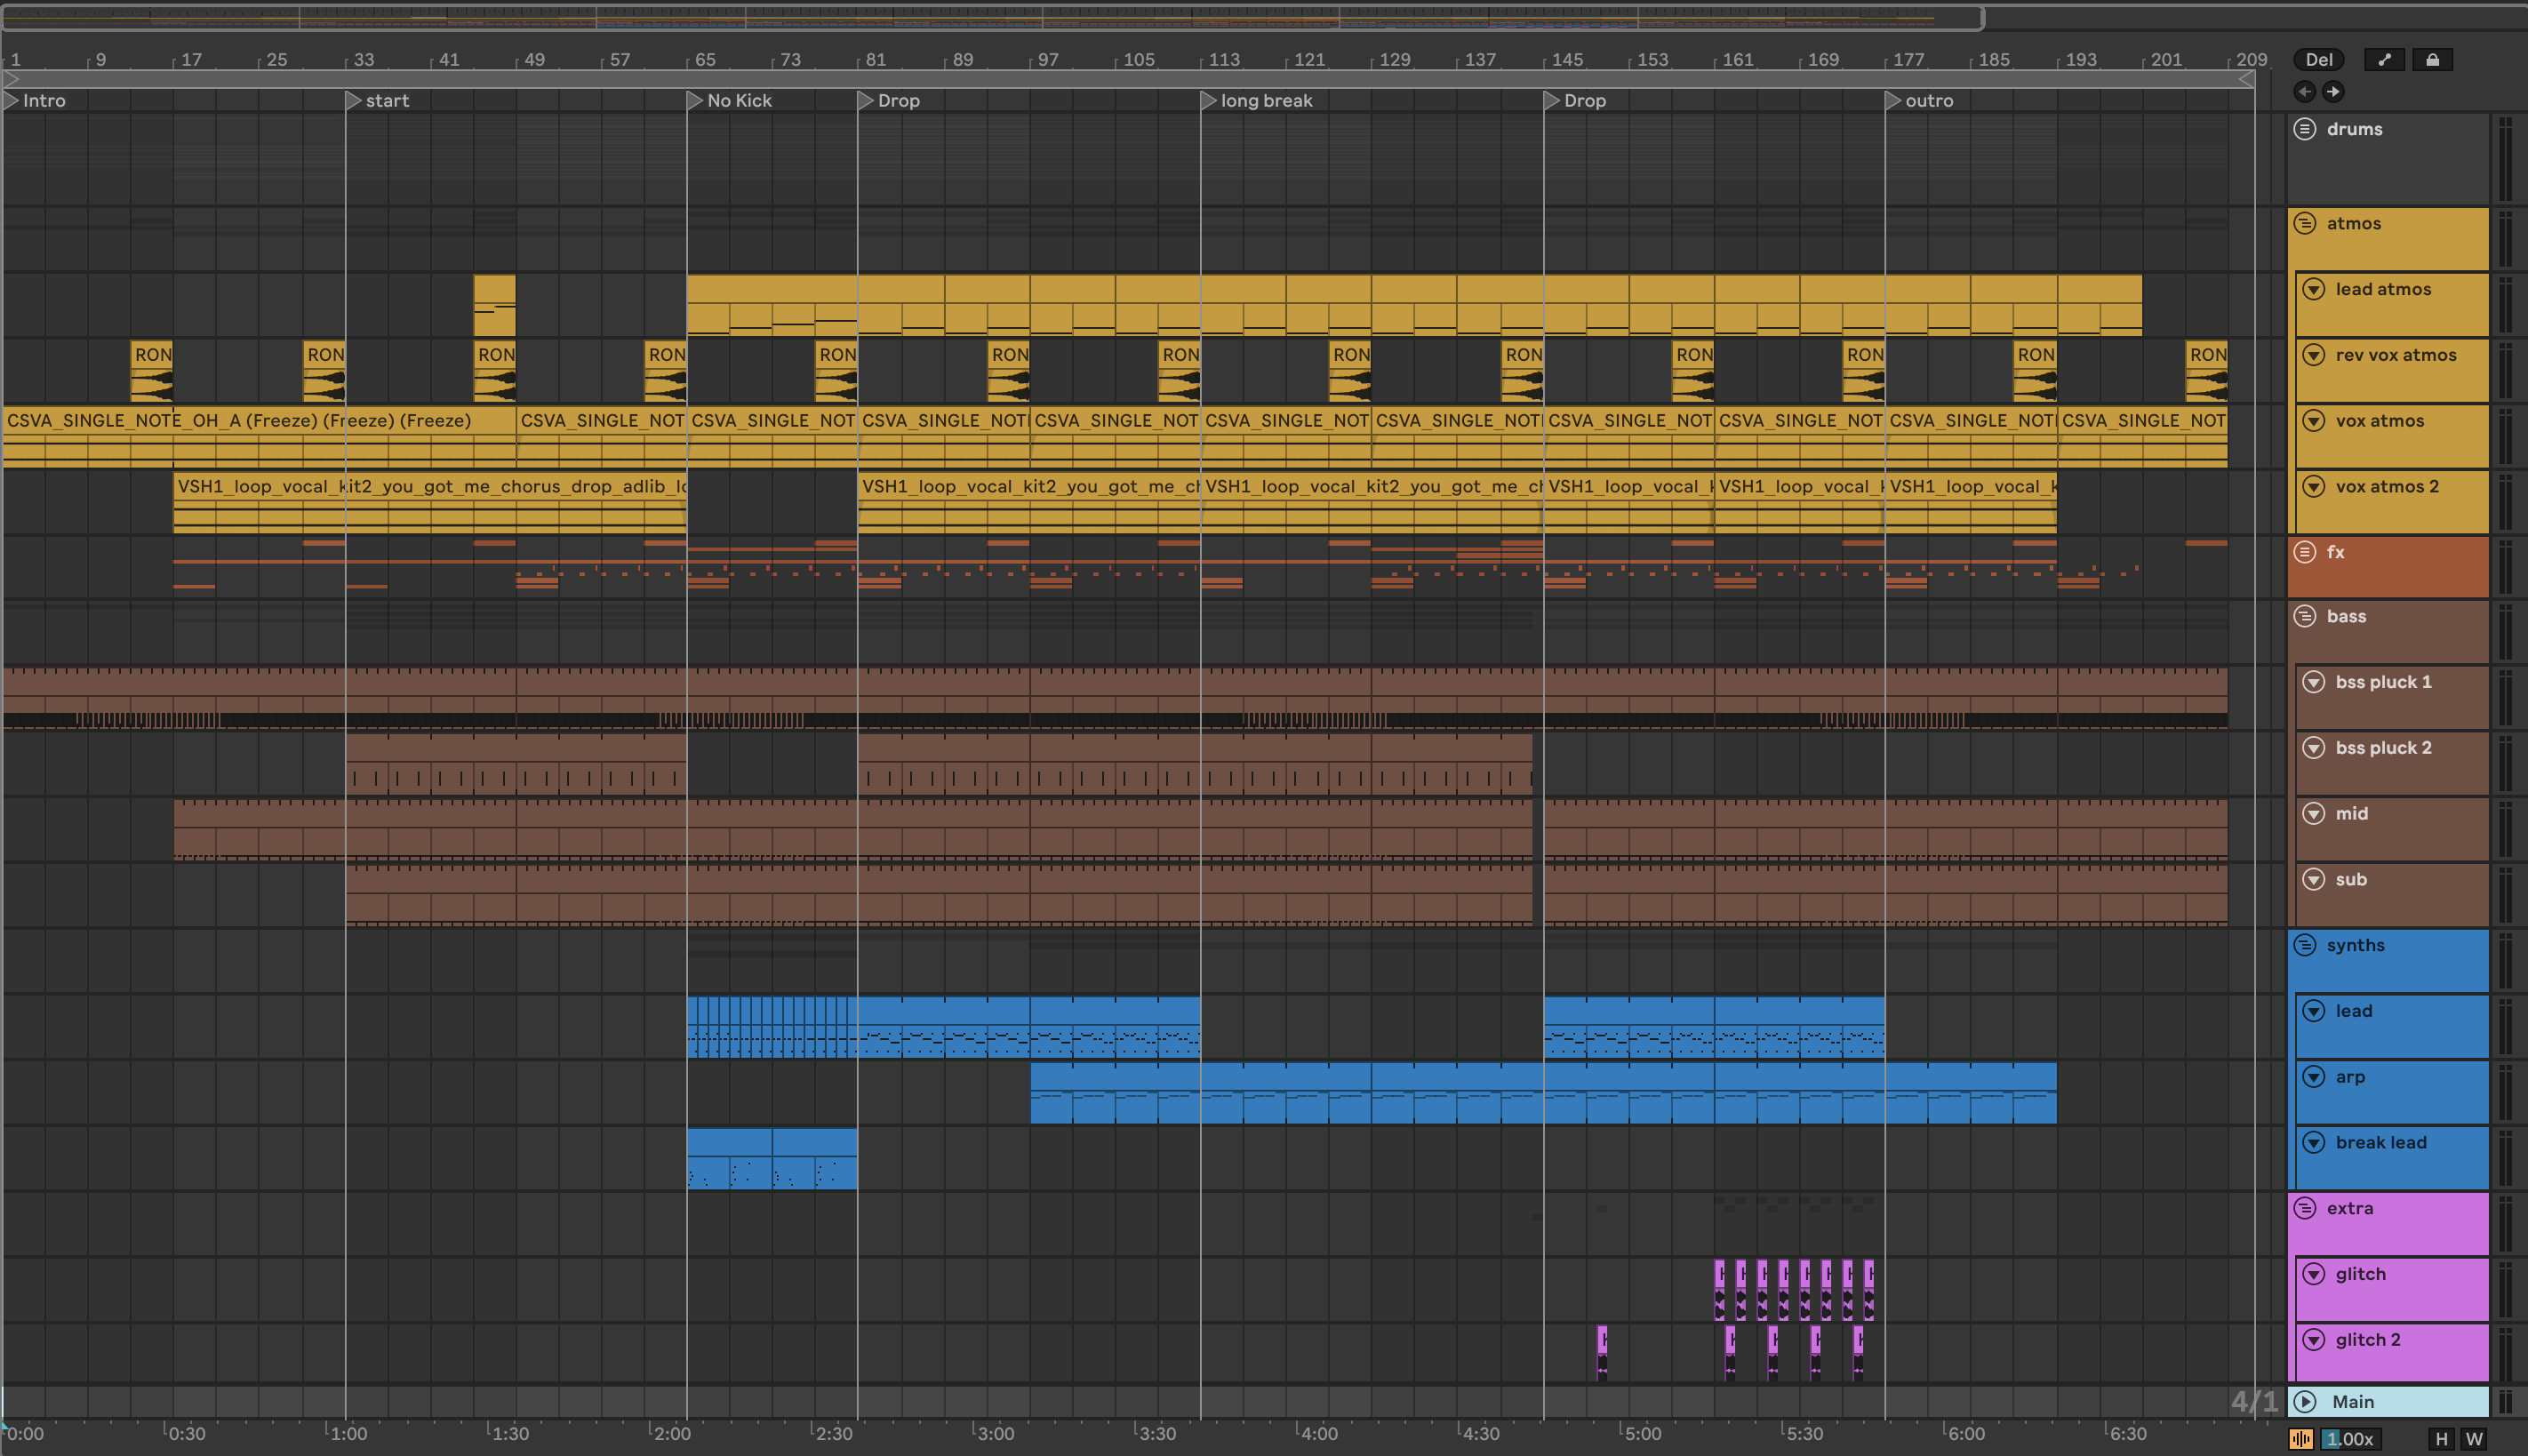
Task: Unfold the lead atmos track
Action: pos(2314,289)
